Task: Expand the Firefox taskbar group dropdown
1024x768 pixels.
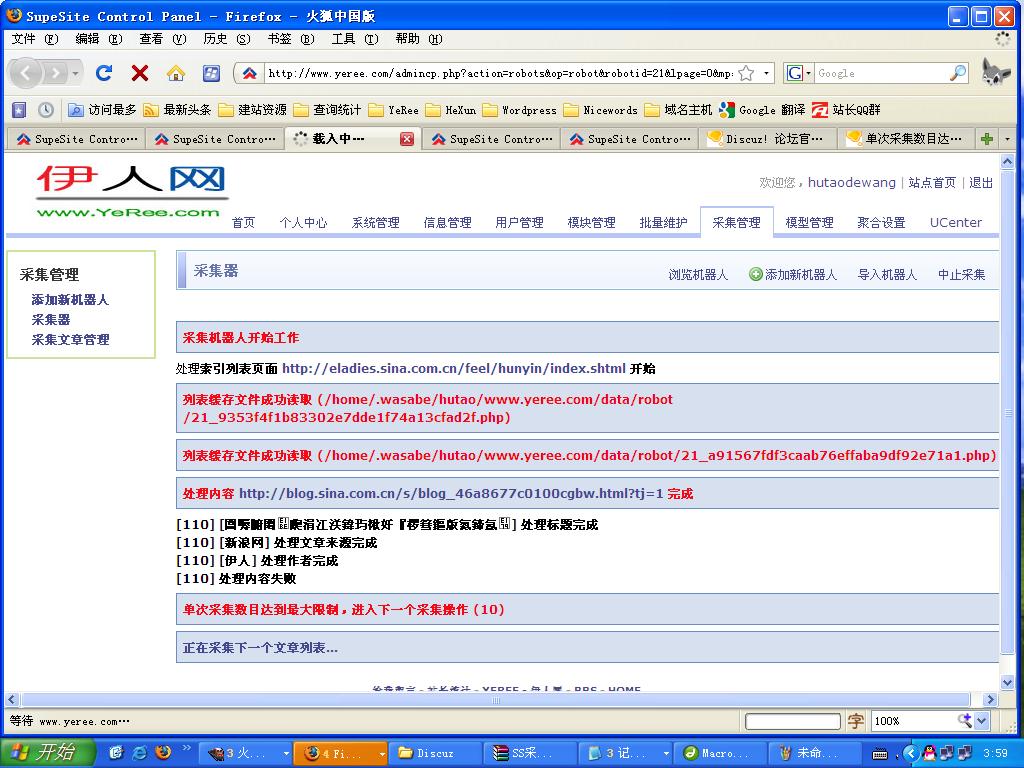Action: coord(381,753)
